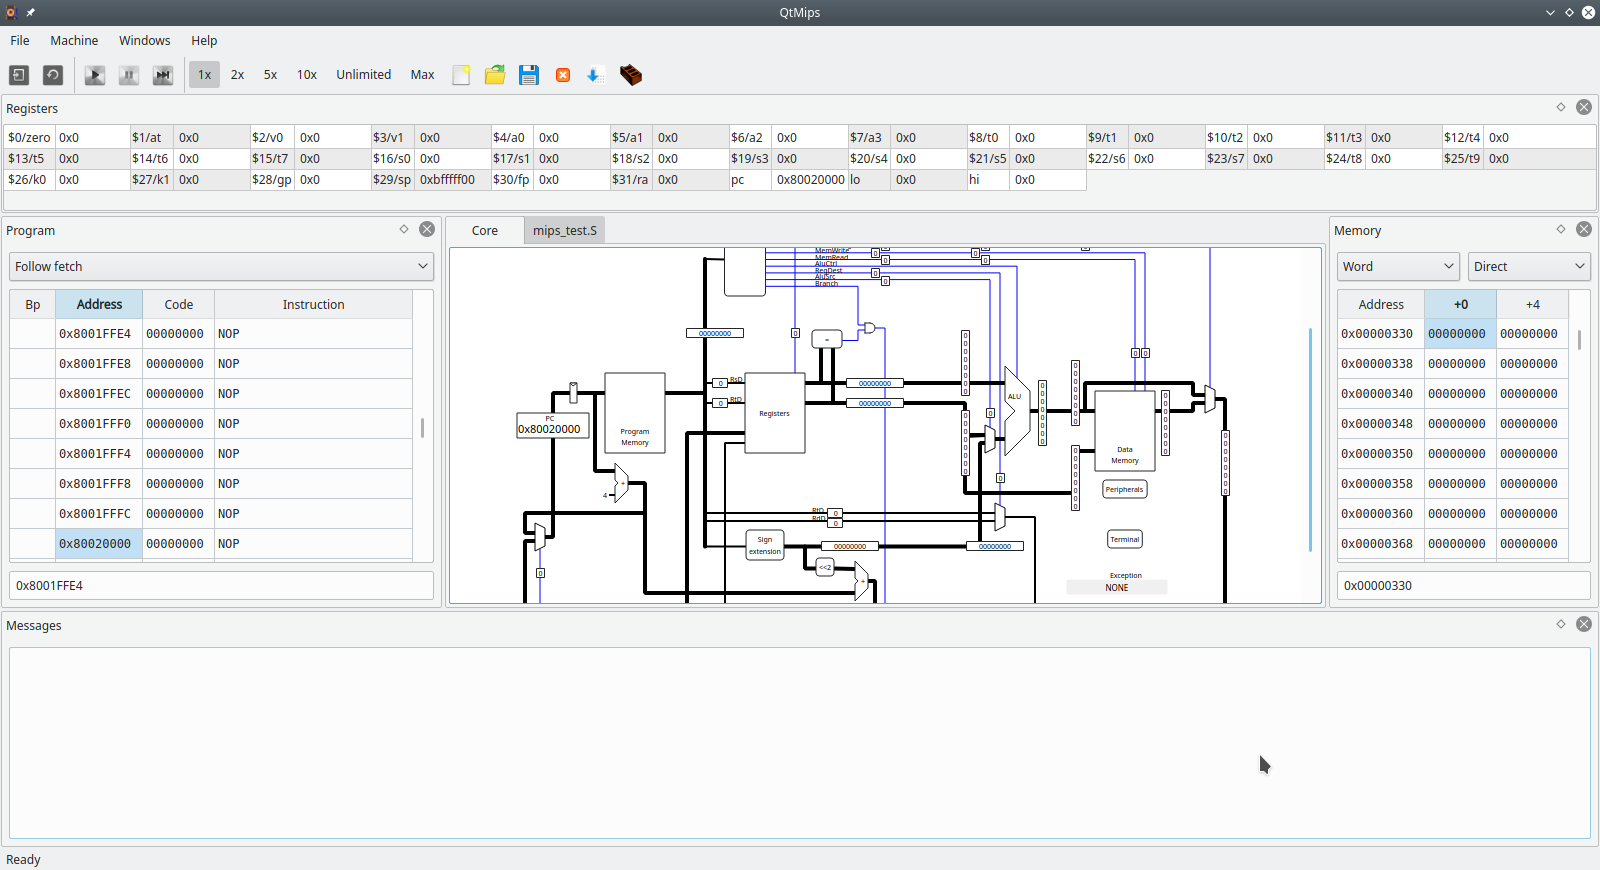Click the program address field 0x8001FFE4
The image size is (1600, 870).
coord(221,586)
